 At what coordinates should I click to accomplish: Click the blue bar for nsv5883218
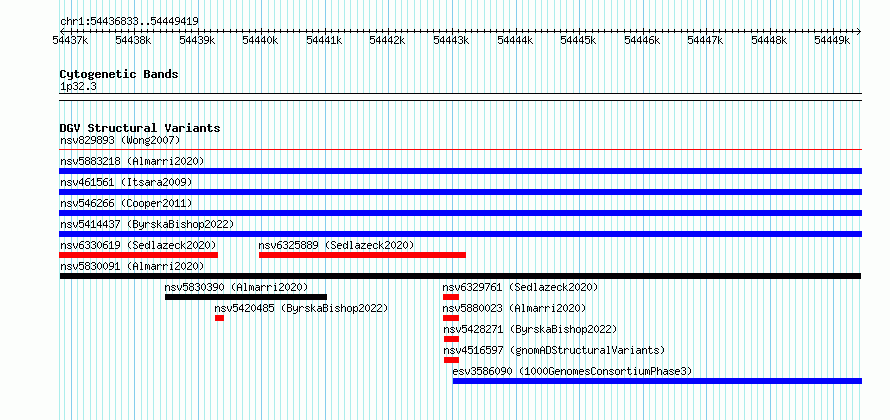[461, 171]
